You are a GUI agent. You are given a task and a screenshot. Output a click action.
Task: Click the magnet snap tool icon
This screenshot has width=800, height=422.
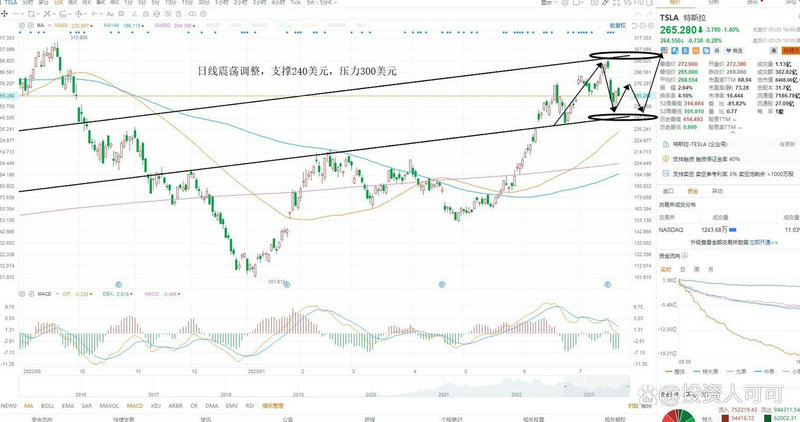[145, 14]
